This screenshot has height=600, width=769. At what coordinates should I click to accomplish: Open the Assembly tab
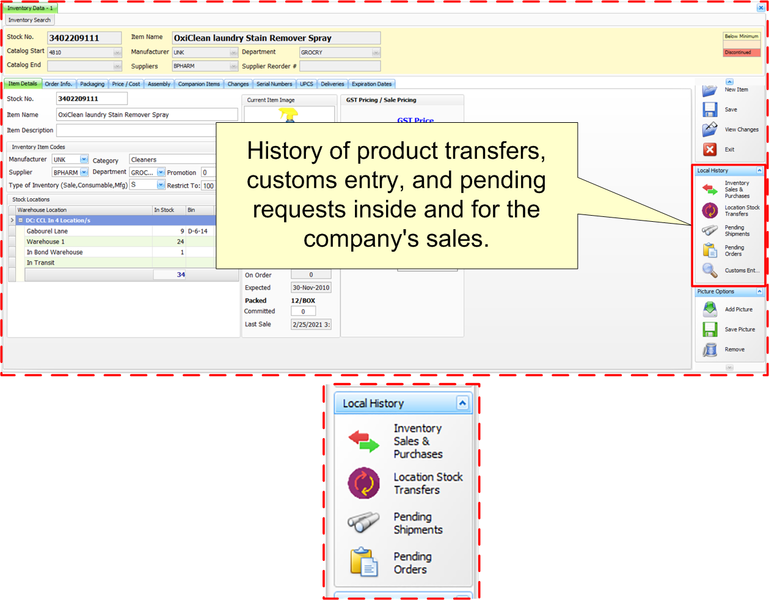(159, 84)
